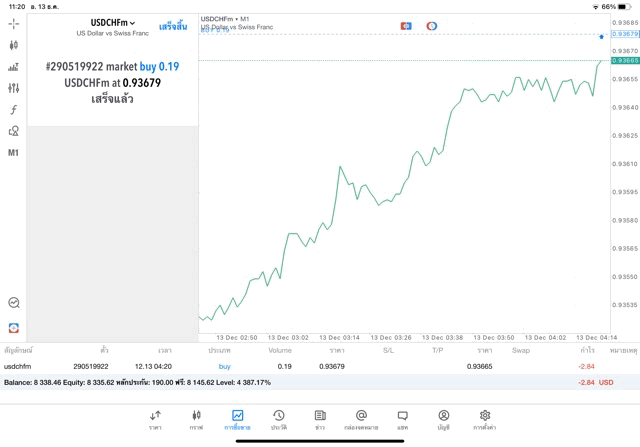Tap the Balance and Equity summary line

pos(137,383)
